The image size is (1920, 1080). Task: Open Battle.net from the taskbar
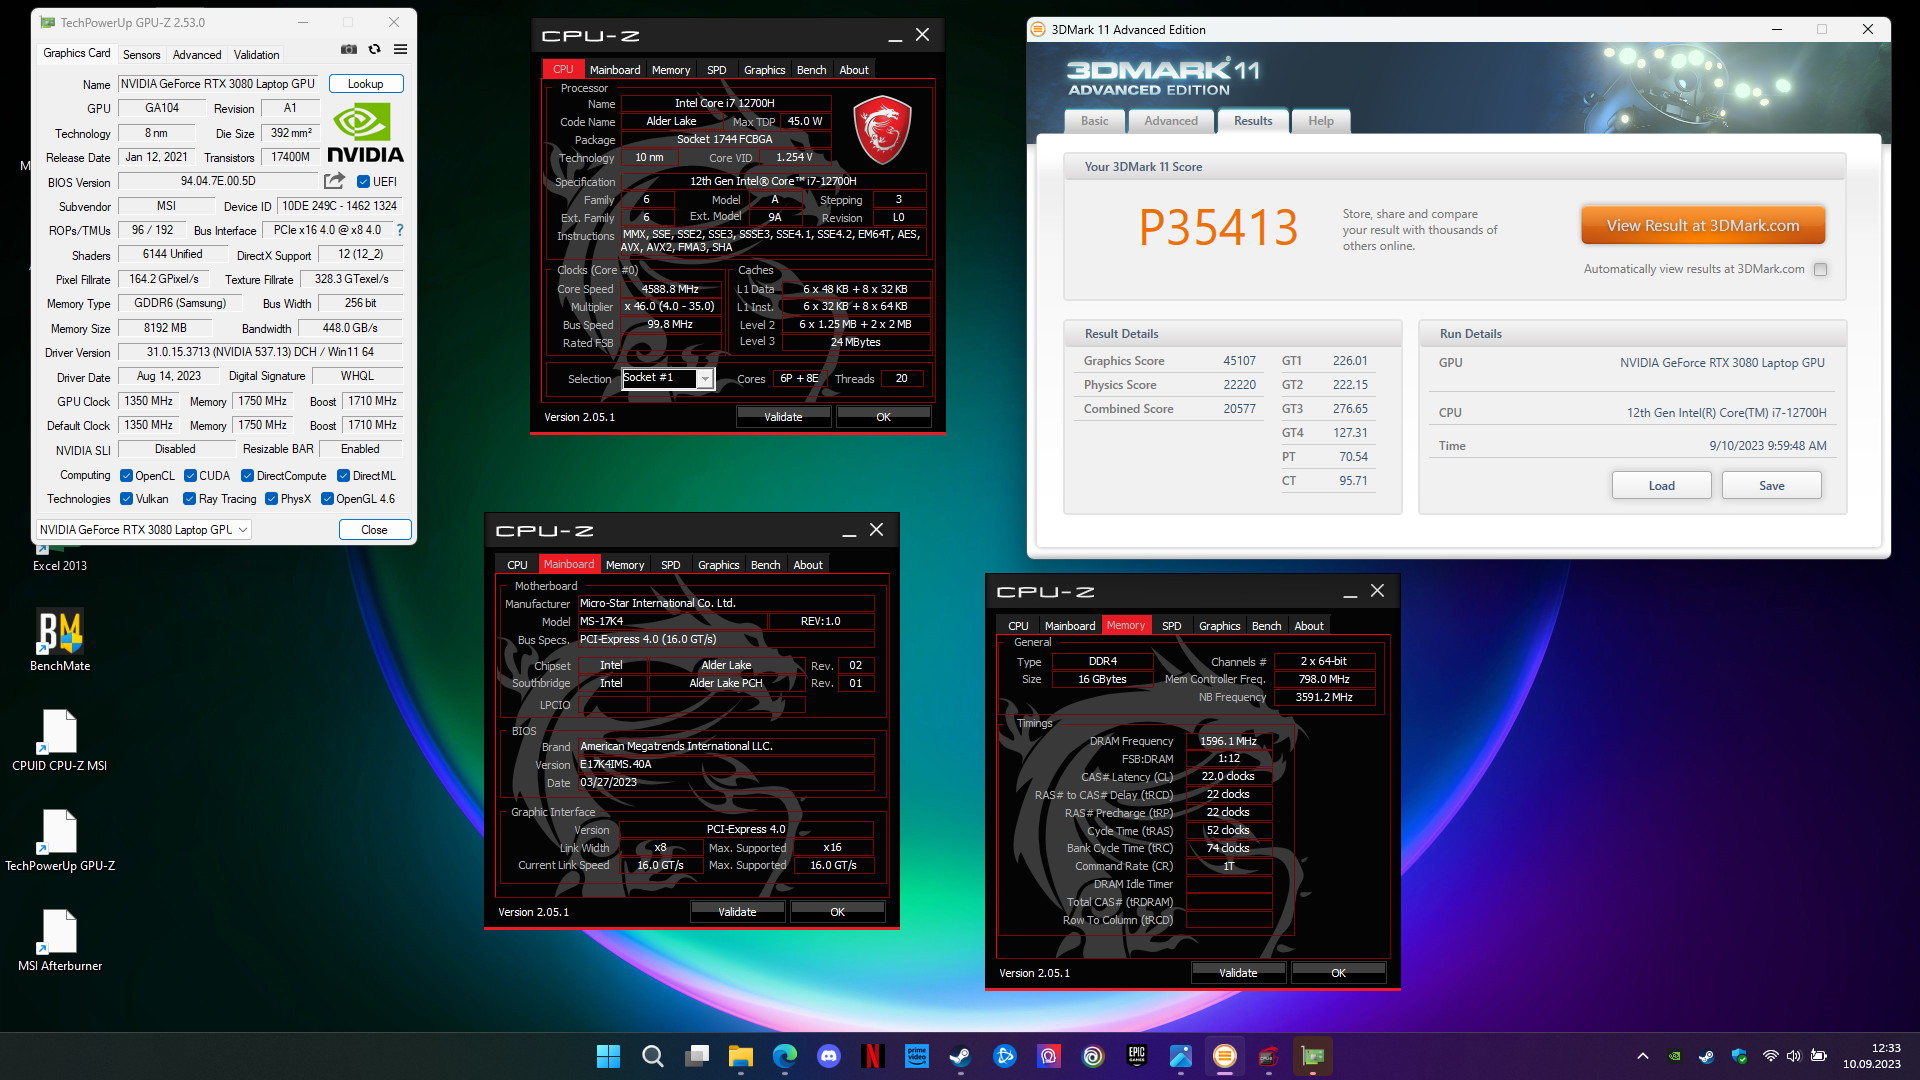1005,1056
